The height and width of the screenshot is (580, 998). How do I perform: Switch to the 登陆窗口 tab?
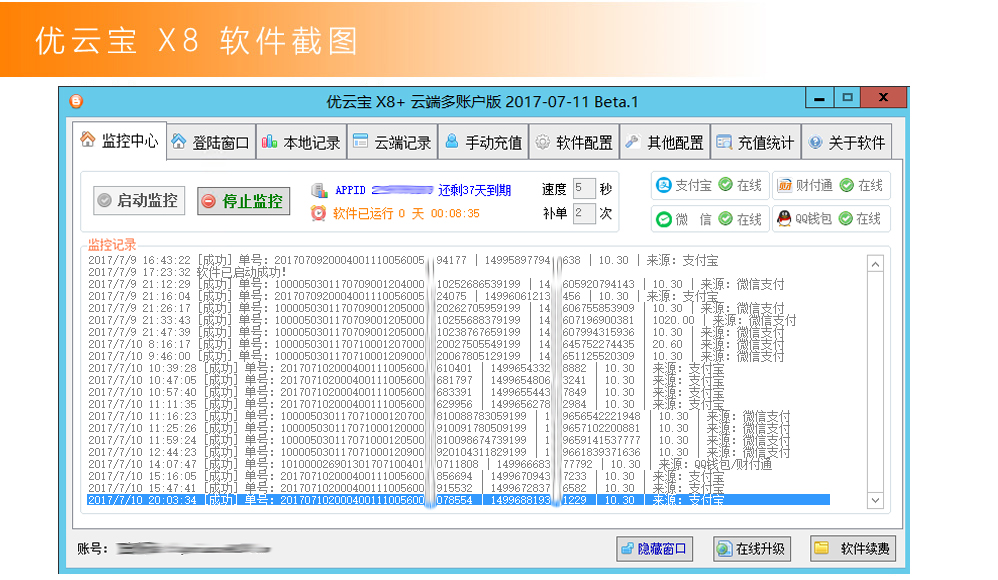click(x=209, y=142)
